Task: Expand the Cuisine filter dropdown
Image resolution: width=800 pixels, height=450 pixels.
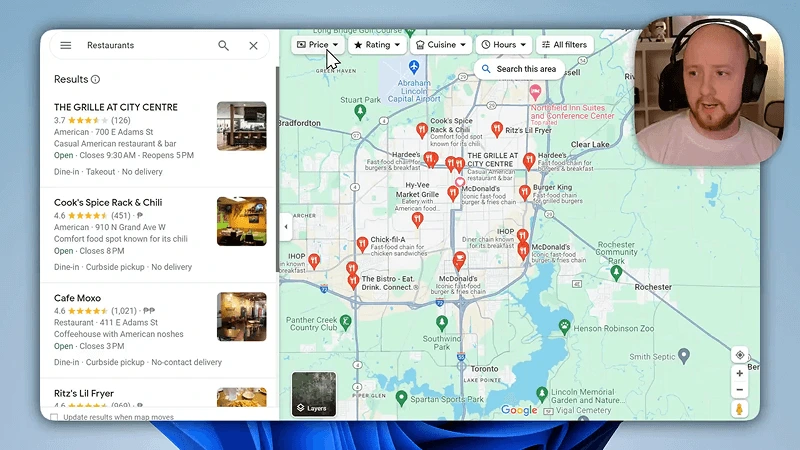Action: pyautogui.click(x=441, y=45)
